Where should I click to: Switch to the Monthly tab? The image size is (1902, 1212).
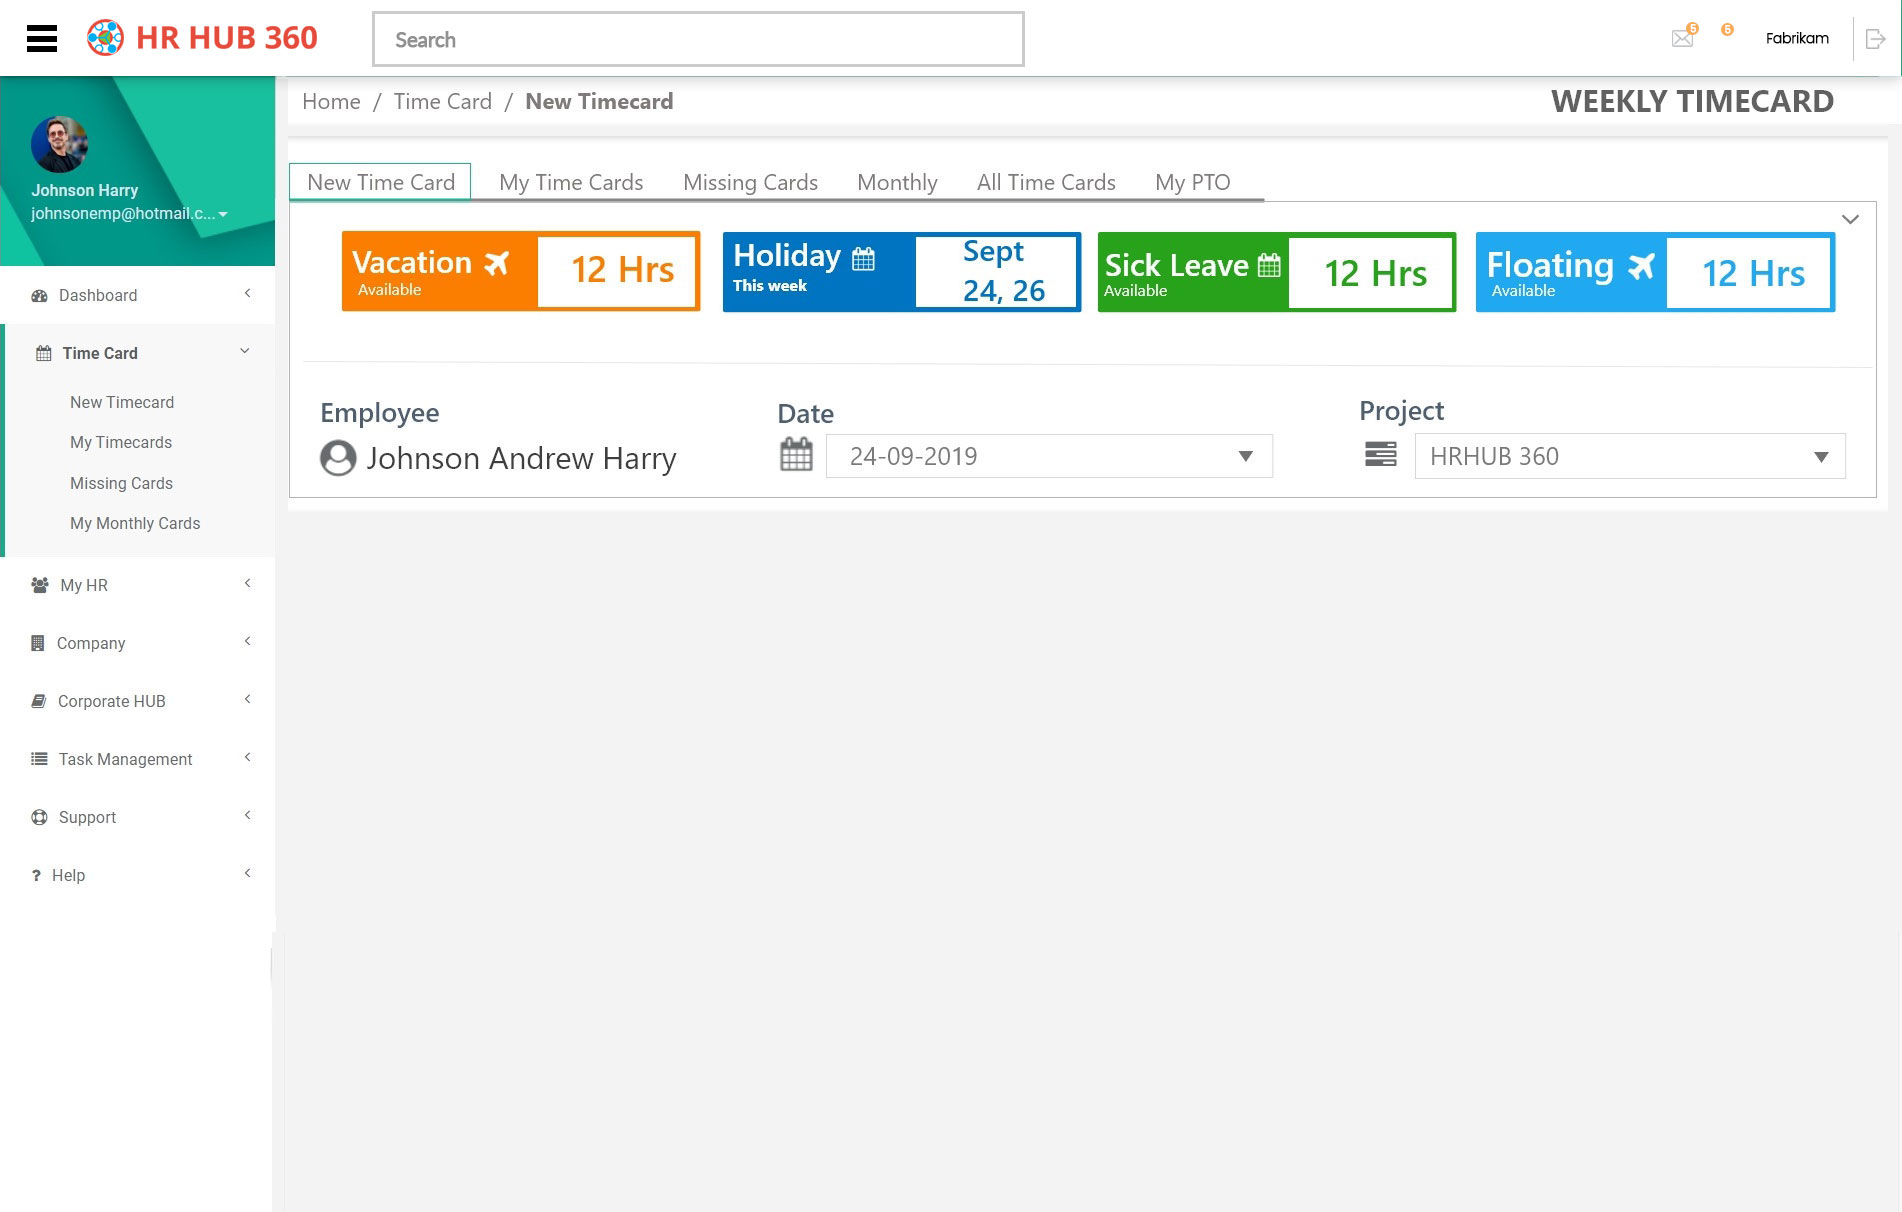897,182
